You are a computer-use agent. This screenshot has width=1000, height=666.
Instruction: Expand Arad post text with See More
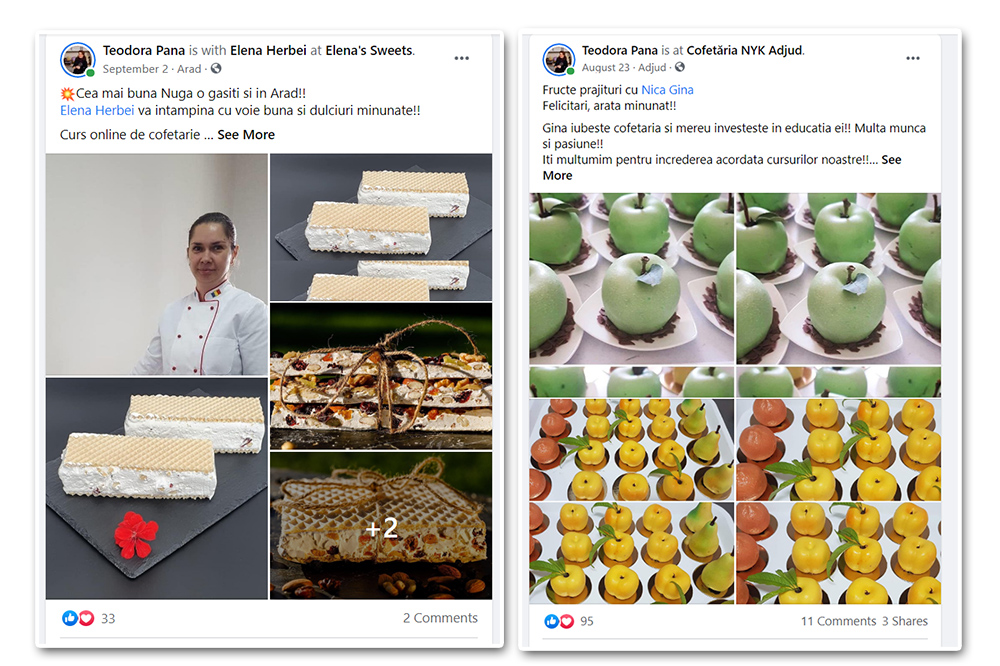coord(246,135)
